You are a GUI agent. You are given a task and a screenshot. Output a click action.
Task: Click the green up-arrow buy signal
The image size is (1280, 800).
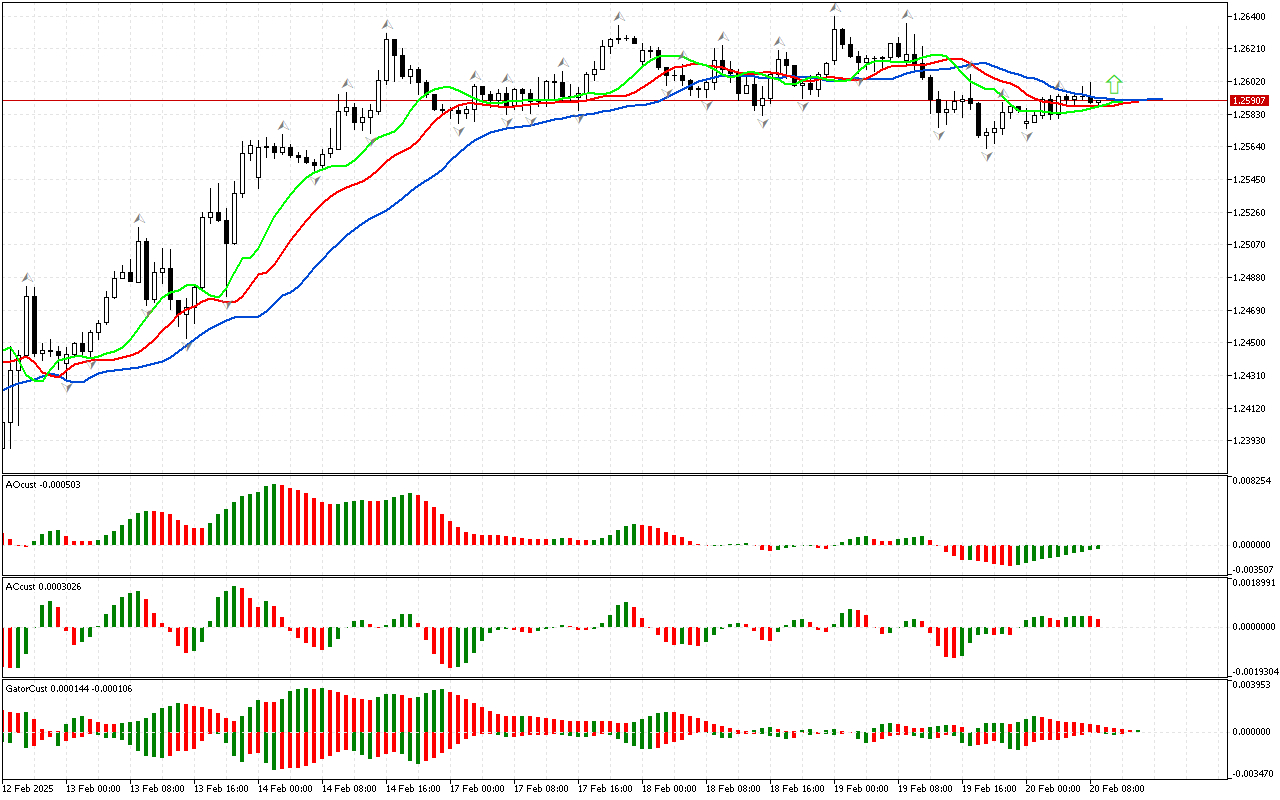tap(1114, 85)
